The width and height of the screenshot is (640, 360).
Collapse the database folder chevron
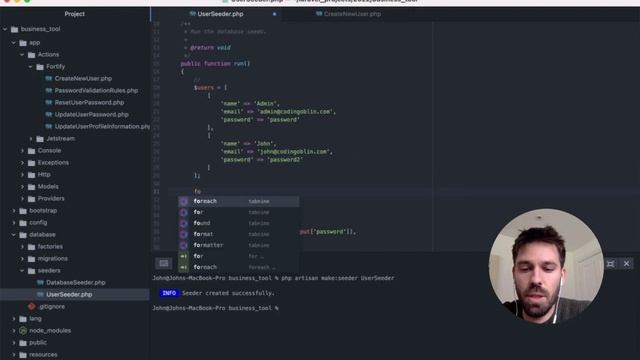pyautogui.click(x=13, y=235)
